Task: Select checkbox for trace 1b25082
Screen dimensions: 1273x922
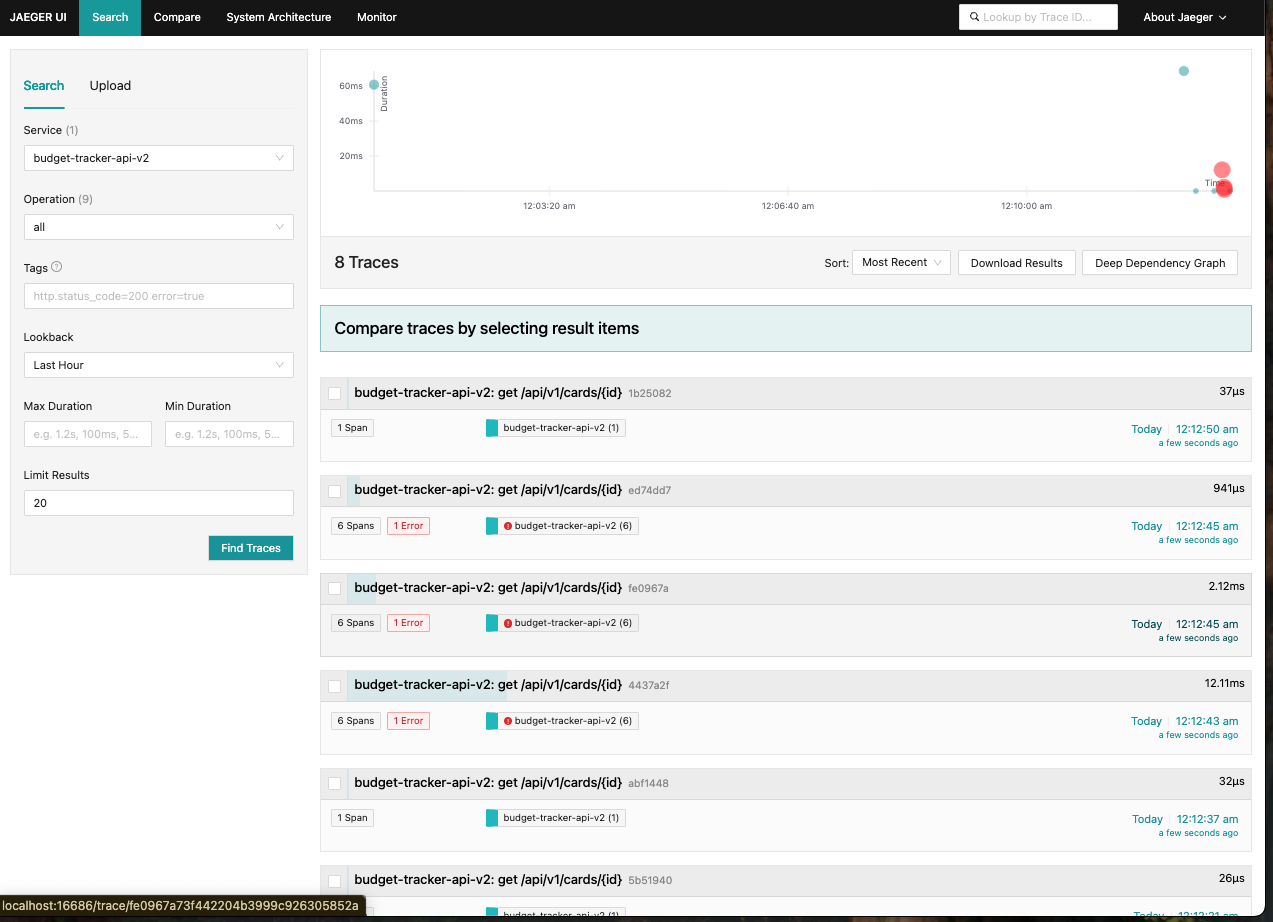Action: (335, 394)
